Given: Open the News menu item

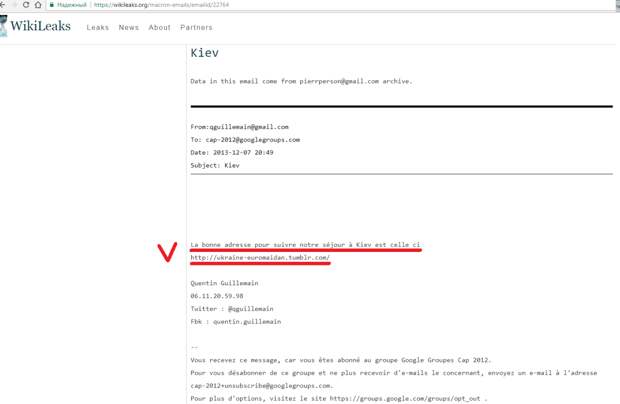Looking at the screenshot, I should click(129, 27).
